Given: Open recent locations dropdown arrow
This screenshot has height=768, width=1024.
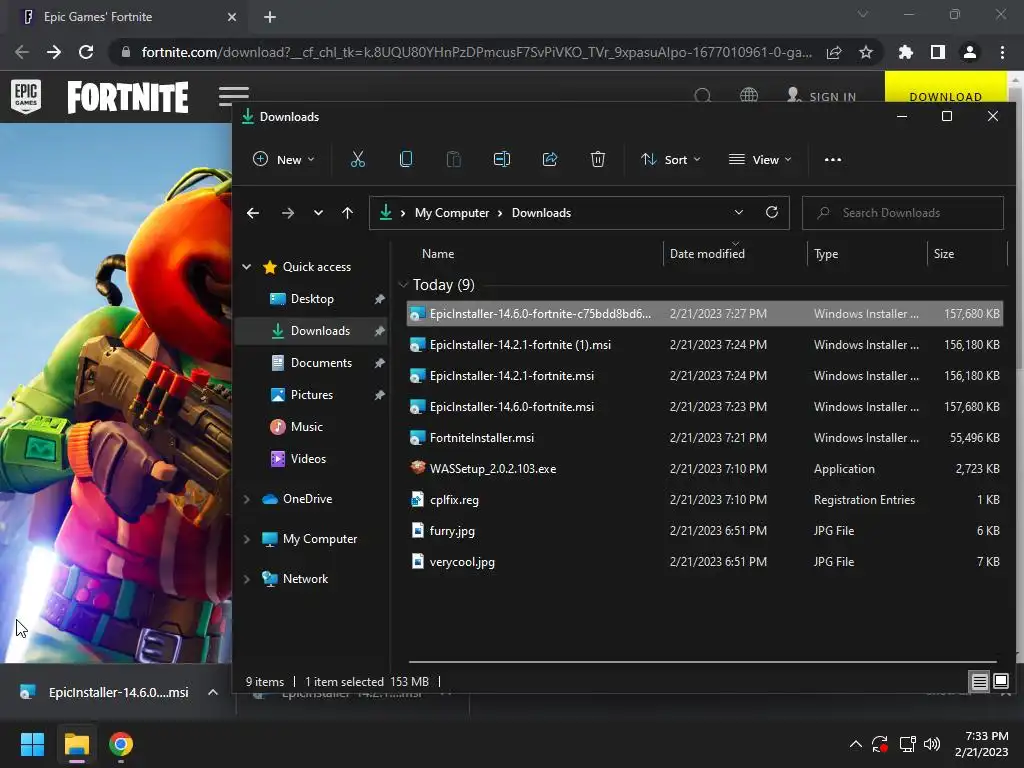Looking at the screenshot, I should pyautogui.click(x=318, y=213).
